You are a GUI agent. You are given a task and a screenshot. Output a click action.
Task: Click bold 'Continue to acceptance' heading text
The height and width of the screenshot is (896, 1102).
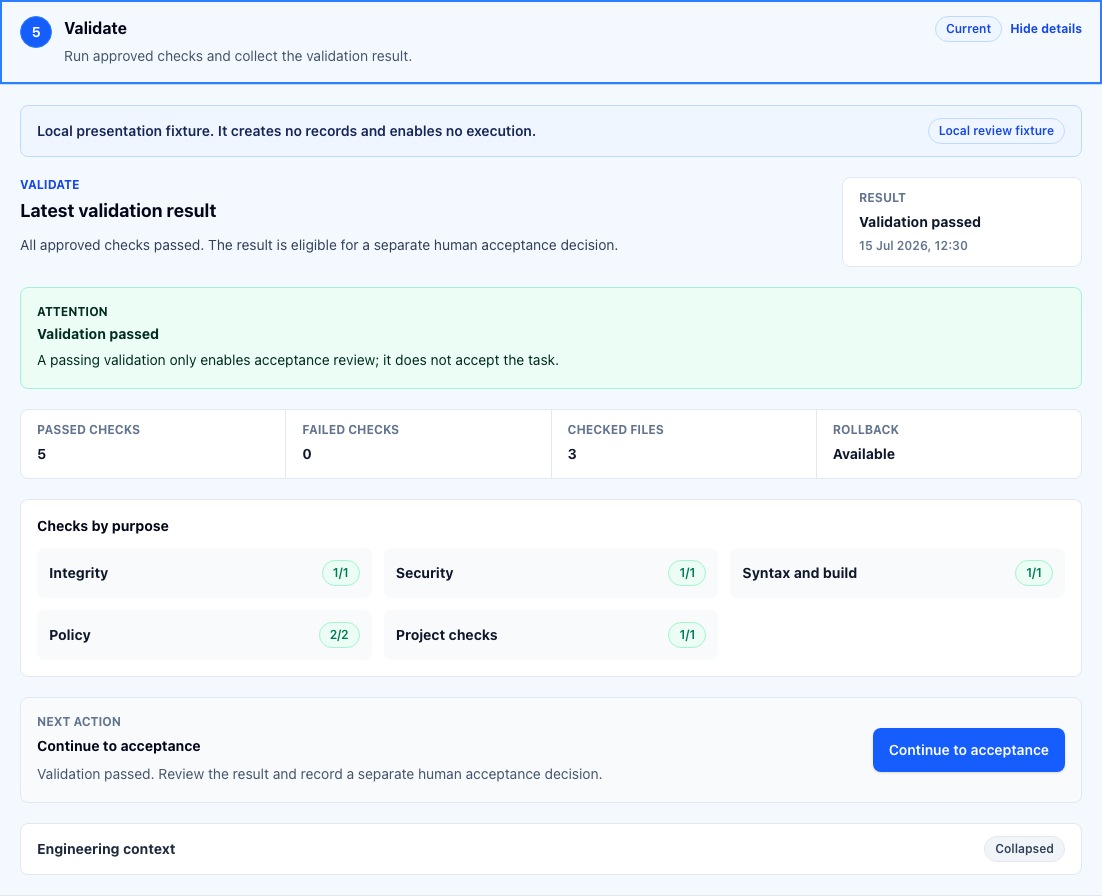119,746
